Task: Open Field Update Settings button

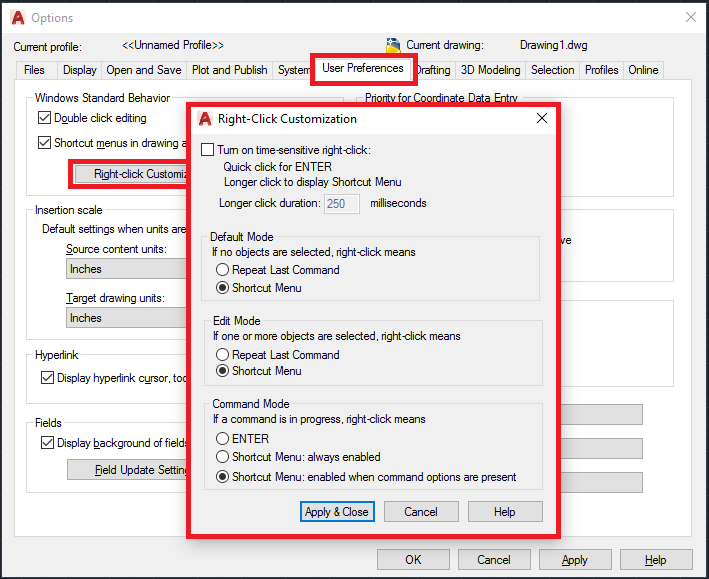Action: (127, 470)
